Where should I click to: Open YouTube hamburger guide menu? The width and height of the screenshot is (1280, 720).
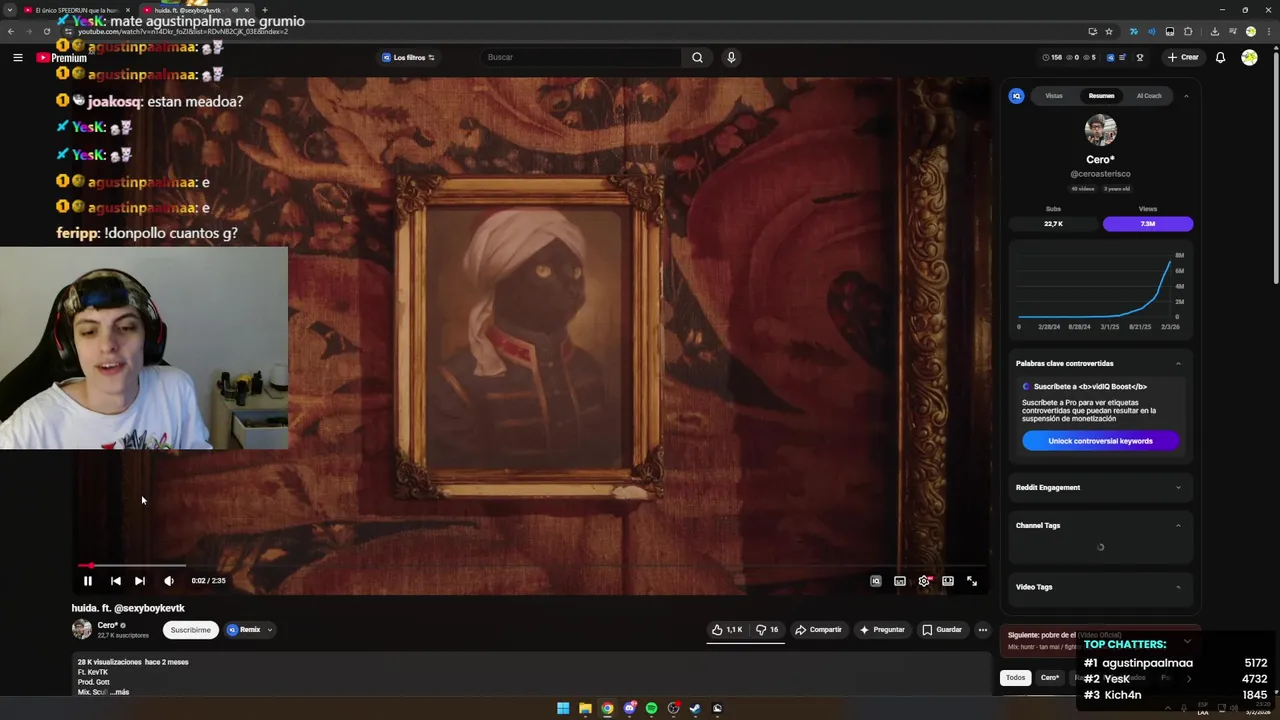17,58
